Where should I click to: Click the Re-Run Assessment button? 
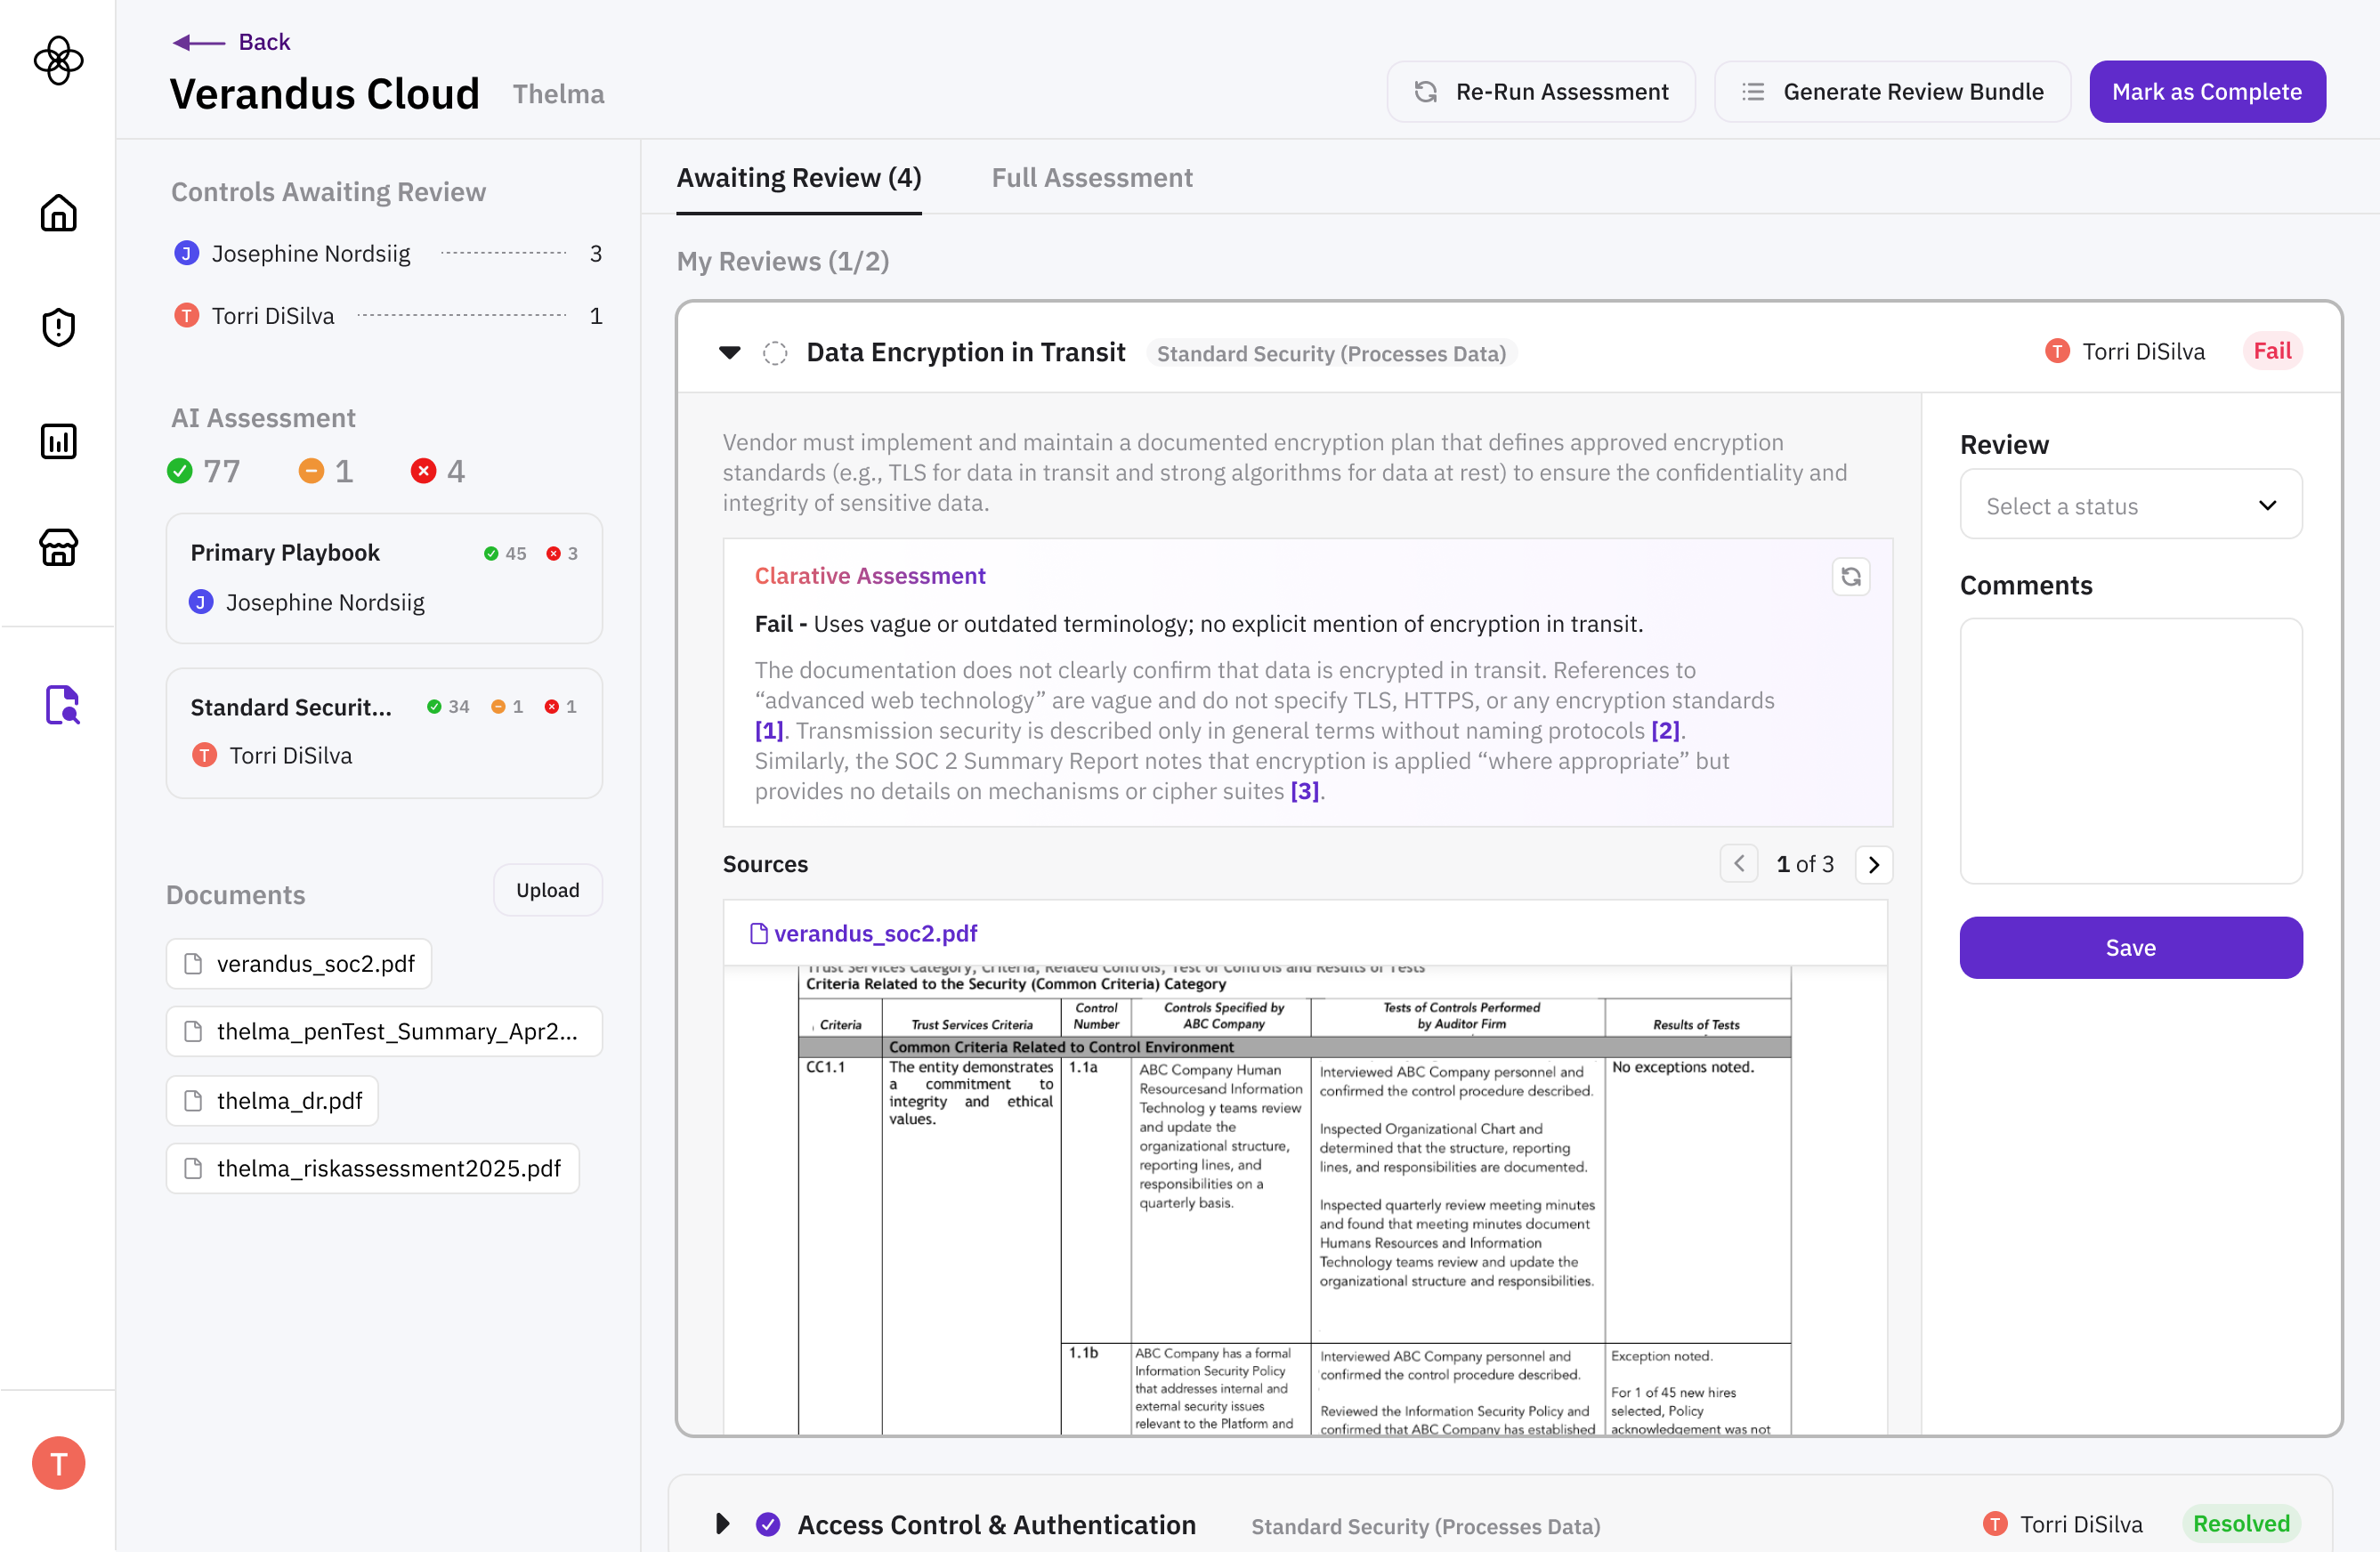coord(1540,92)
